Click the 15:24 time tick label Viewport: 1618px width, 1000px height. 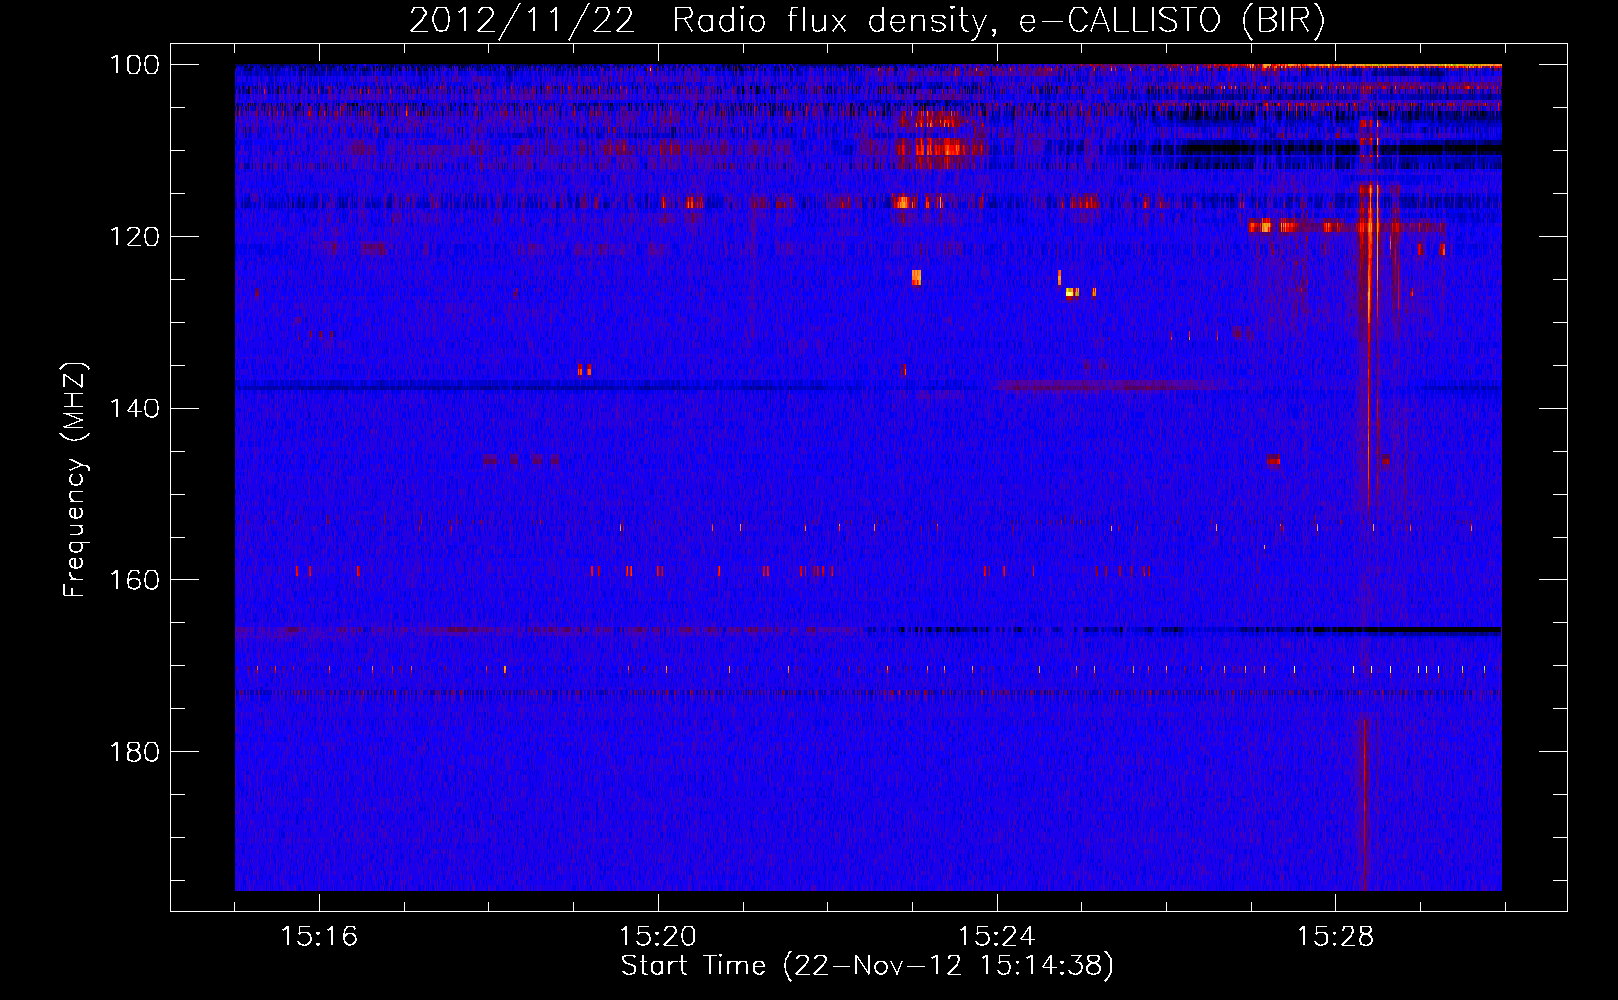(997, 937)
